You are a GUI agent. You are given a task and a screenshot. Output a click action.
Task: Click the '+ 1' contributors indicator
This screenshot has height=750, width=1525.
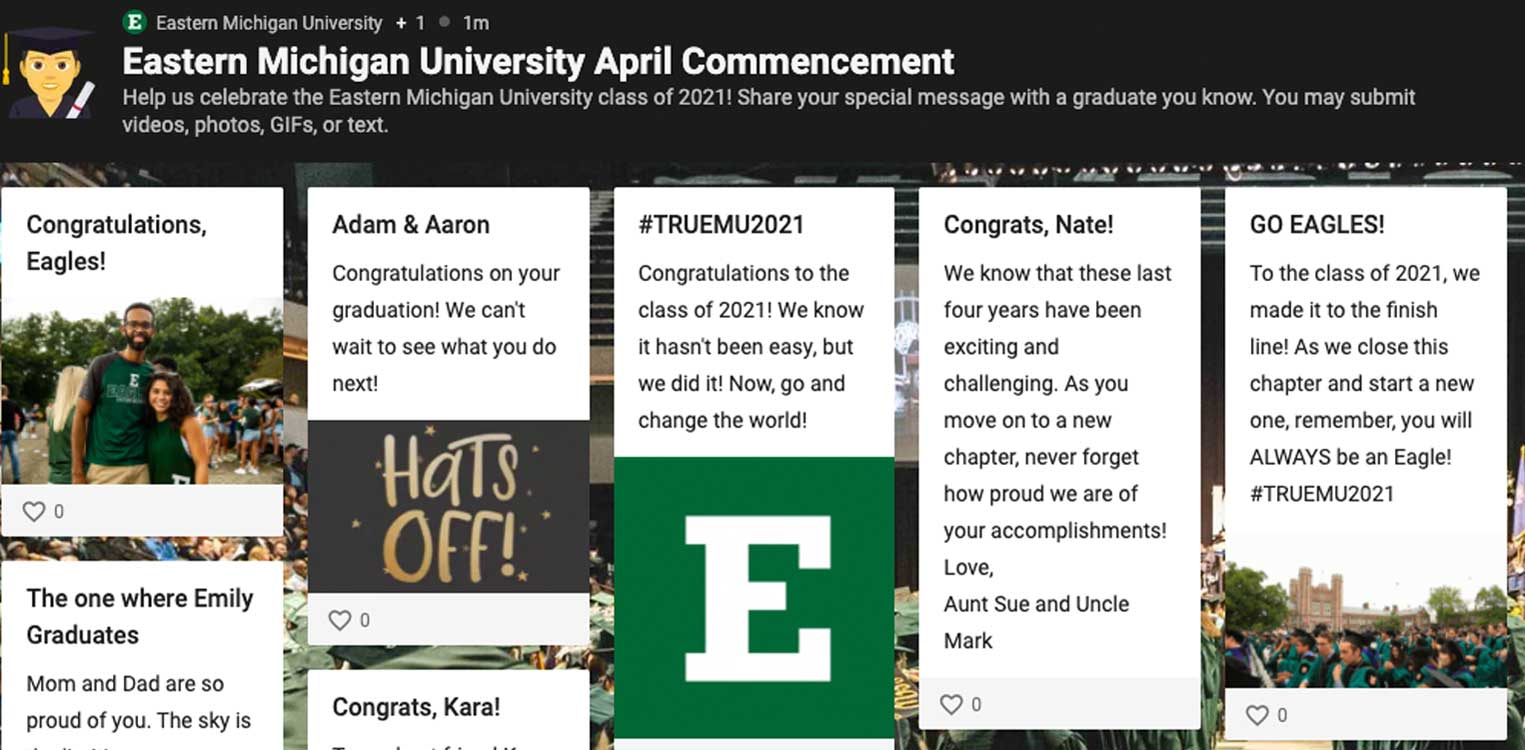pos(410,22)
